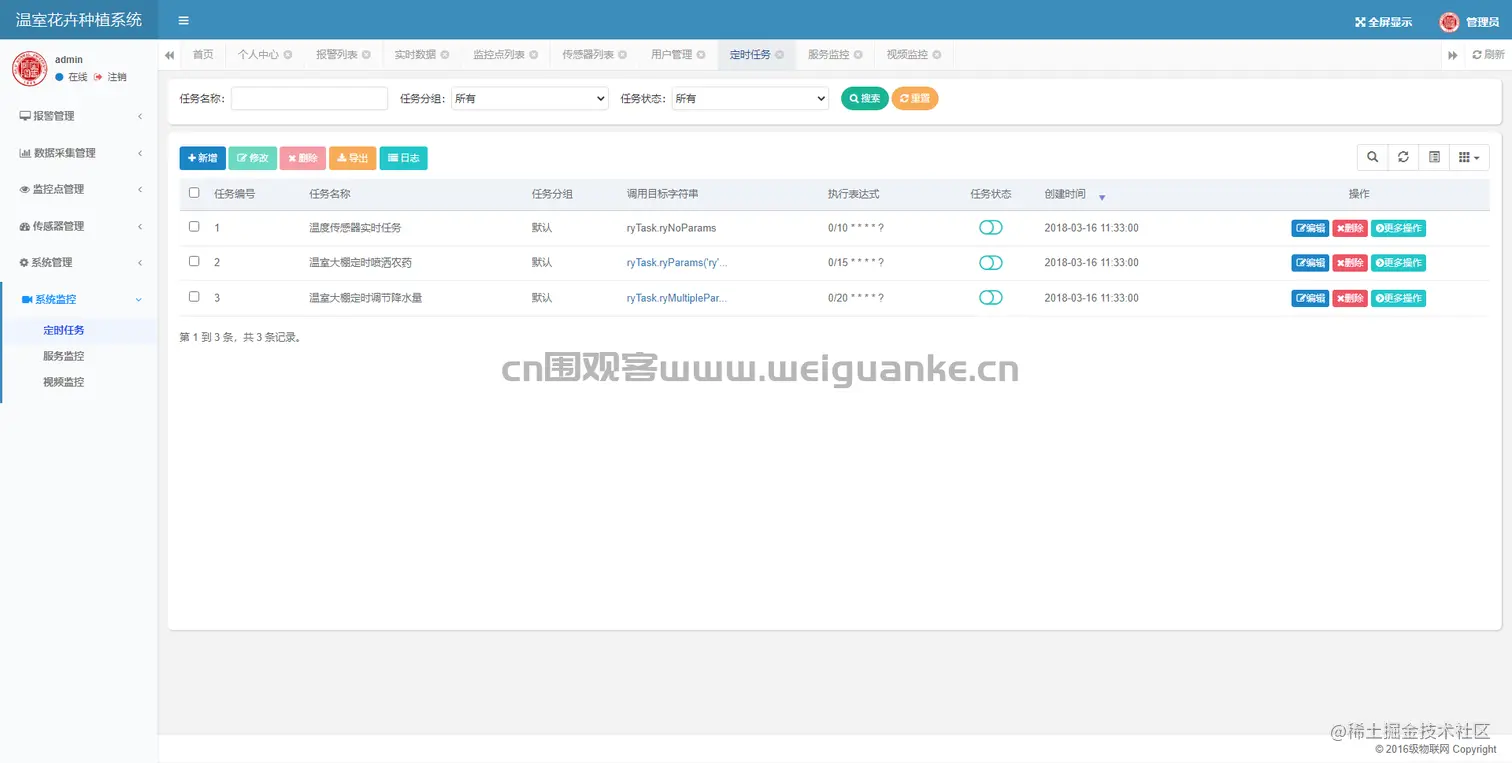The image size is (1512, 763).
Task: Click 删除 for task 温室大棚定时调节降水量
Action: [x=1350, y=298]
